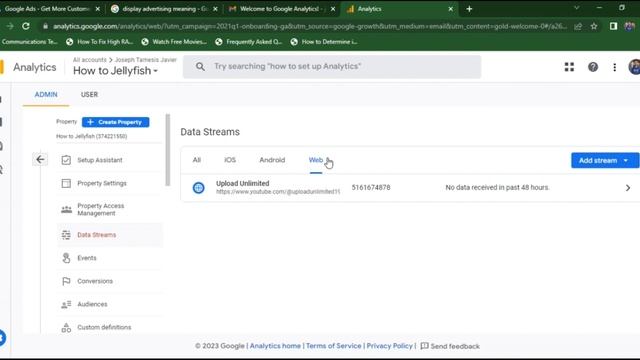Open the Help question mark icon
The width and height of the screenshot is (640, 360).
click(x=593, y=67)
